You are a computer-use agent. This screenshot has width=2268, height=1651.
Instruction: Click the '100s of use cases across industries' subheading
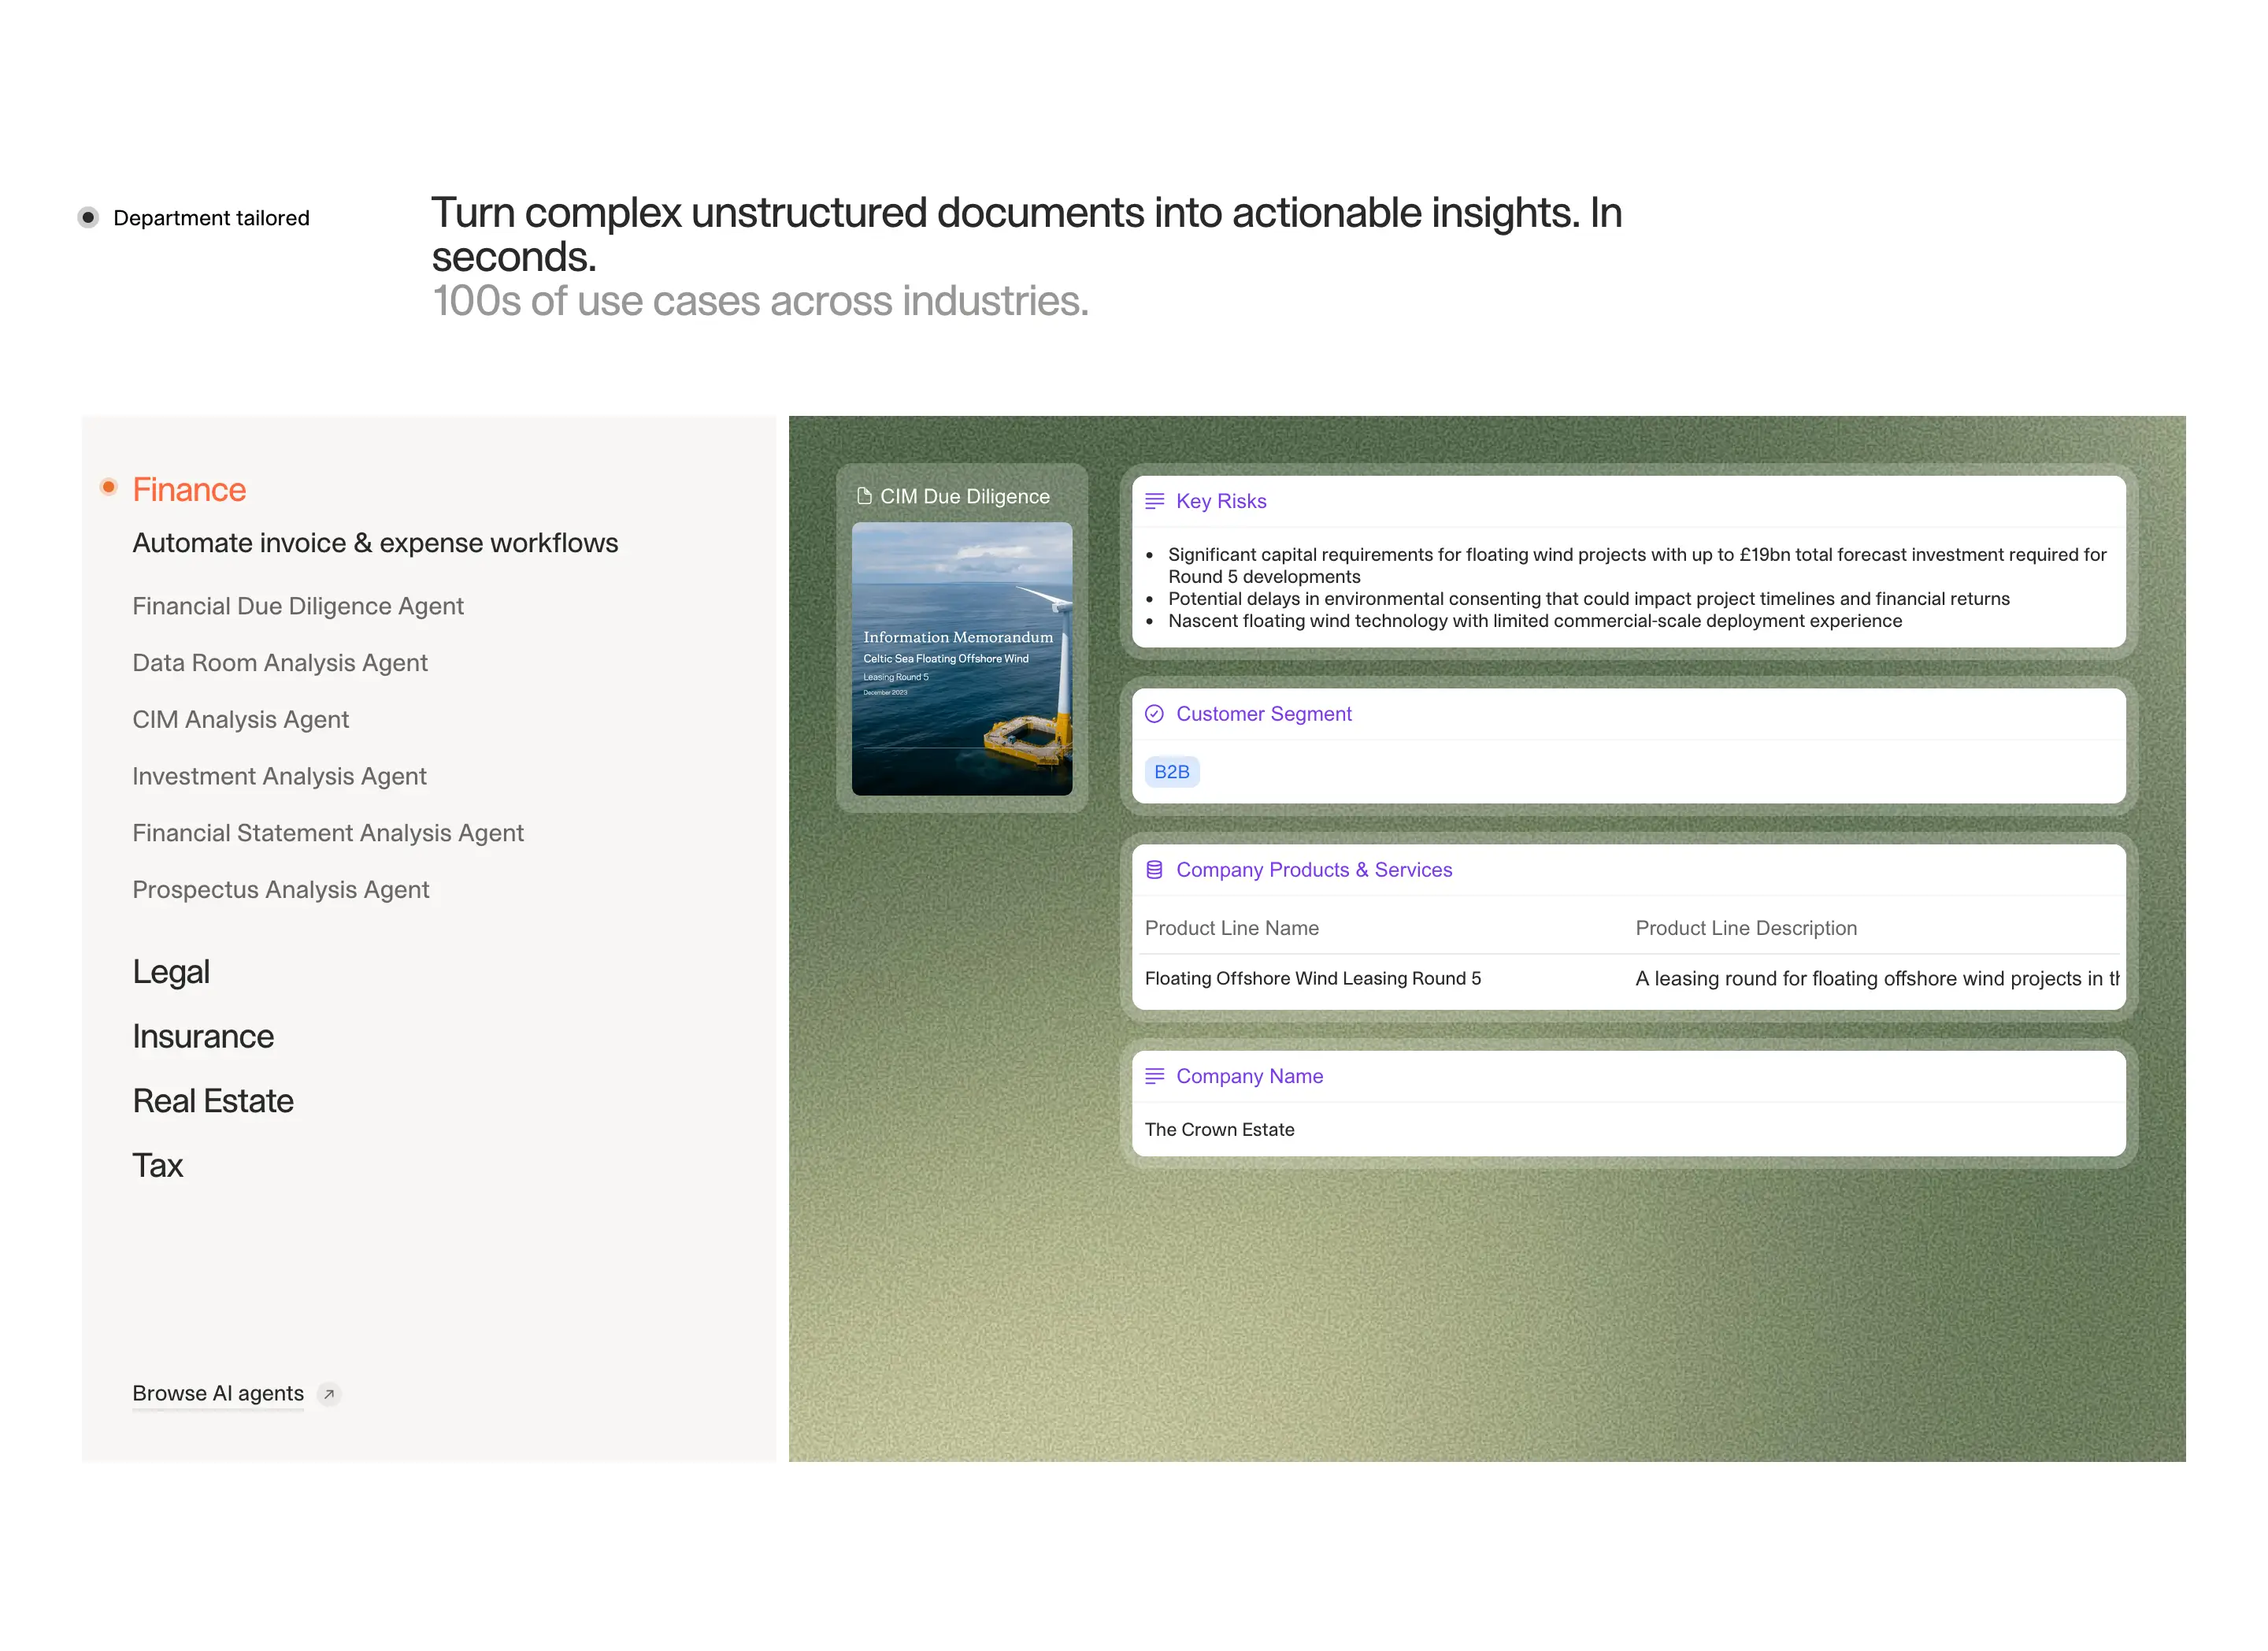pos(760,301)
